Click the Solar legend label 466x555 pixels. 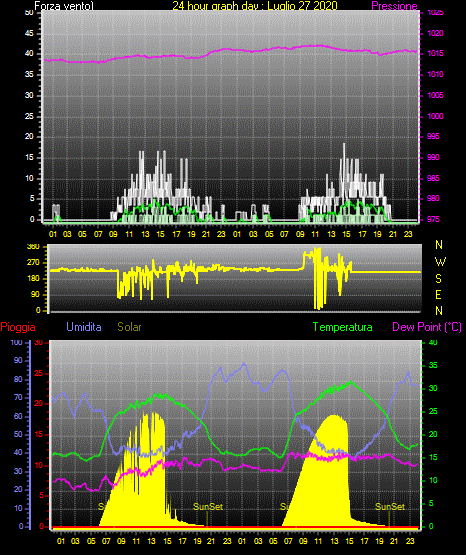[130, 327]
